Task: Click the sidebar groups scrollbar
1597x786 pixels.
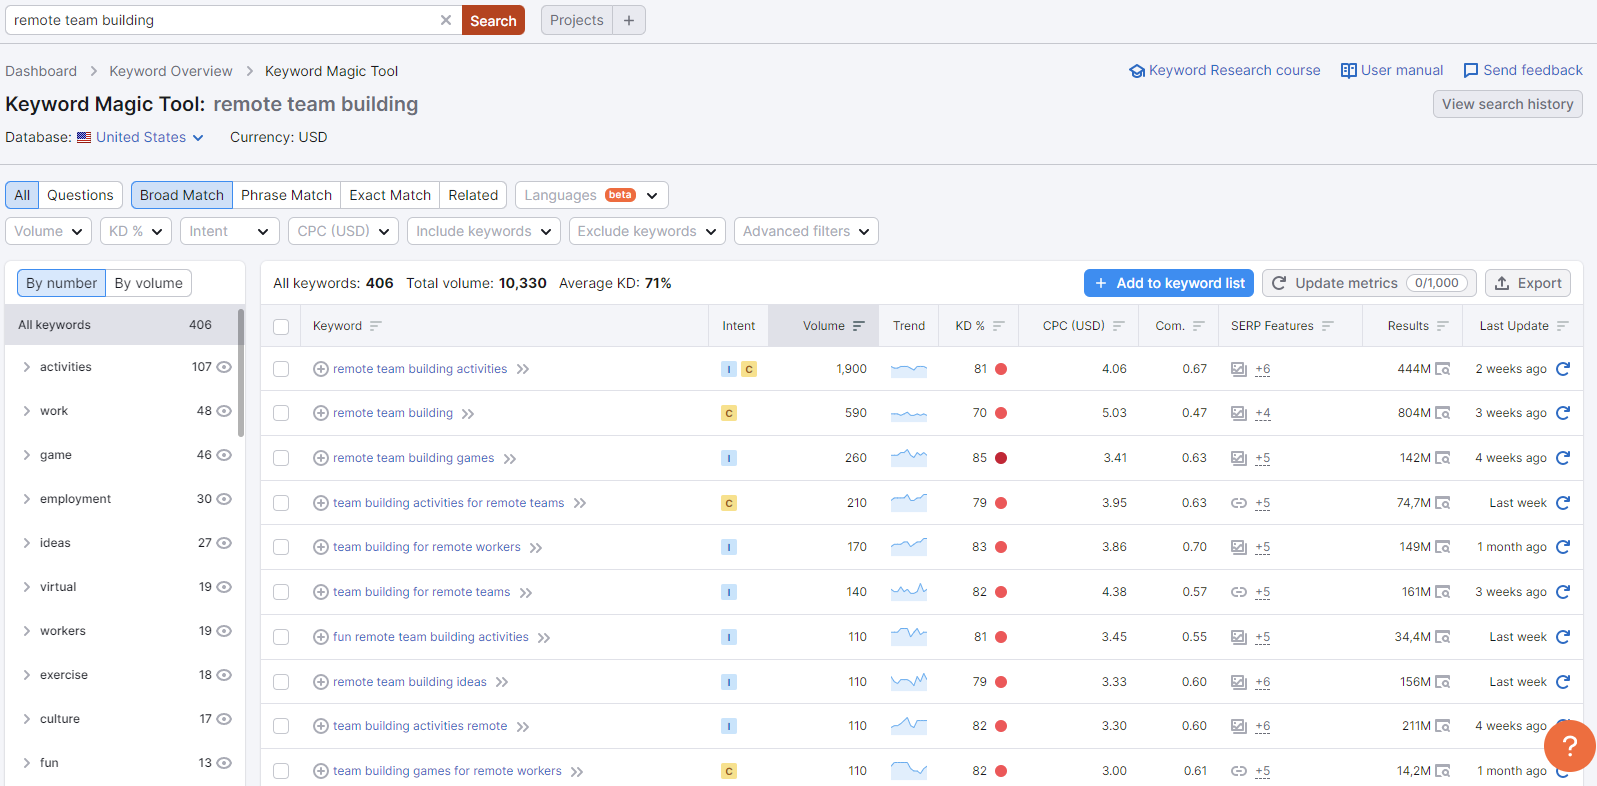Action: 241,372
